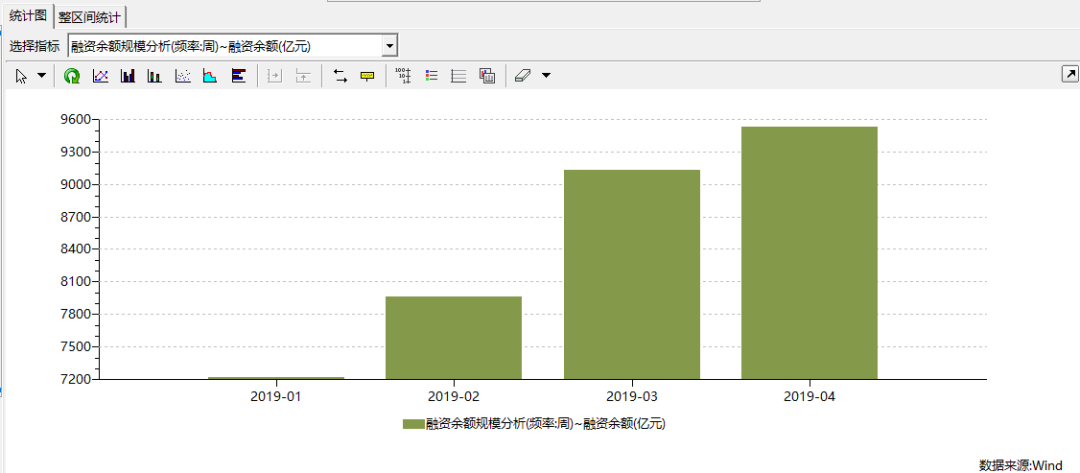Click the 选择指标 label
The image size is (1080, 473).
point(34,46)
